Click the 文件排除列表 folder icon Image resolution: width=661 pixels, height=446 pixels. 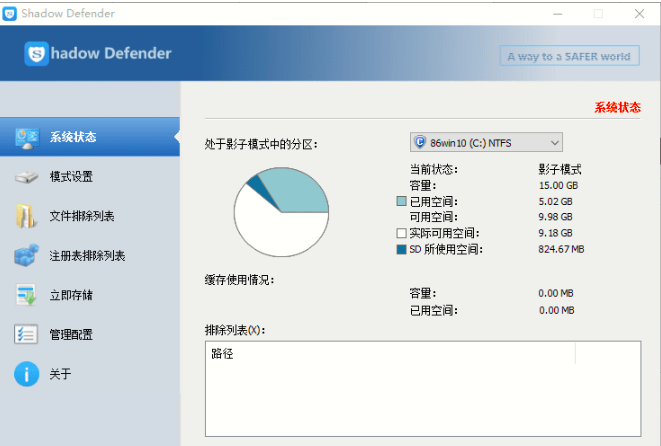(x=26, y=216)
